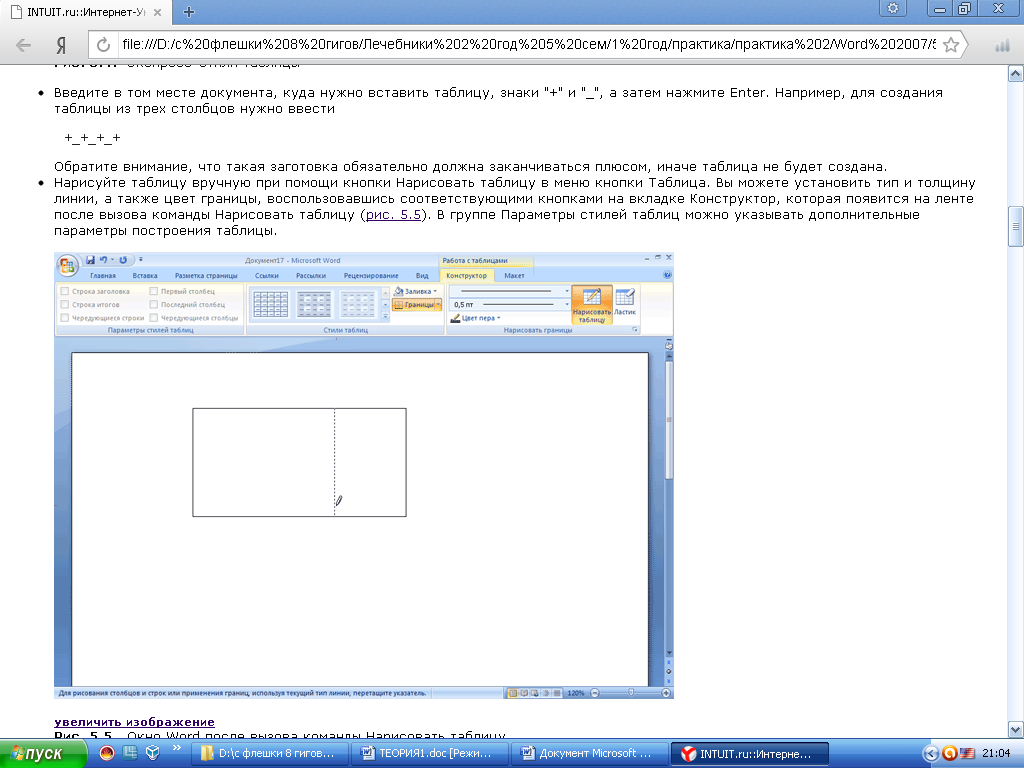This screenshot has height=768, width=1024.
Task: Reload the page with the refresh icon
Action: pyautogui.click(x=103, y=45)
